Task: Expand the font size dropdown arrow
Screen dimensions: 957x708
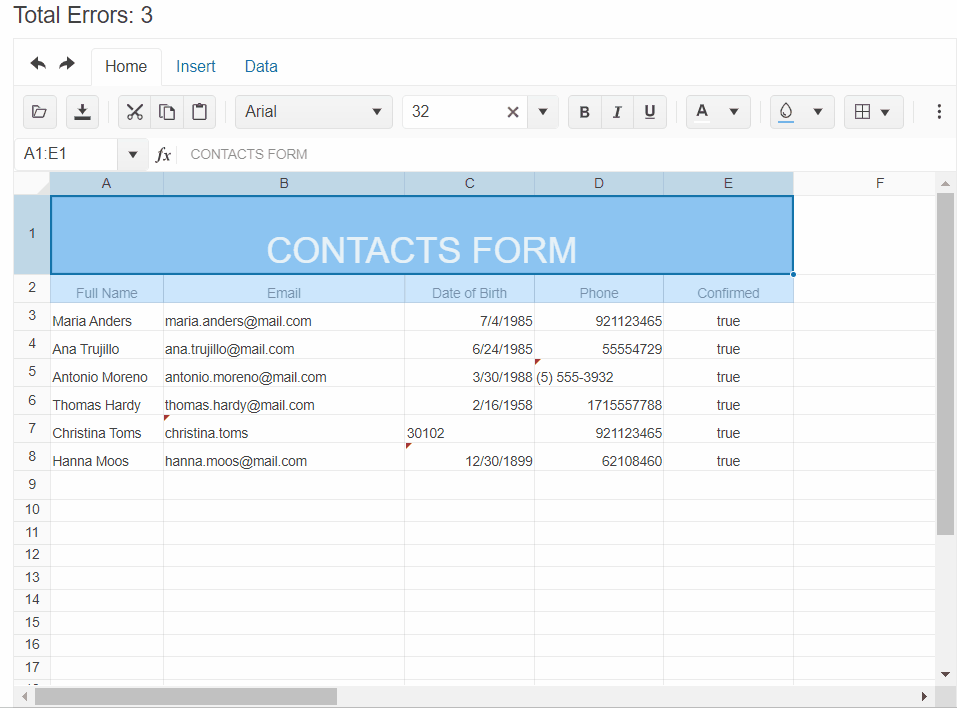Action: tap(542, 112)
